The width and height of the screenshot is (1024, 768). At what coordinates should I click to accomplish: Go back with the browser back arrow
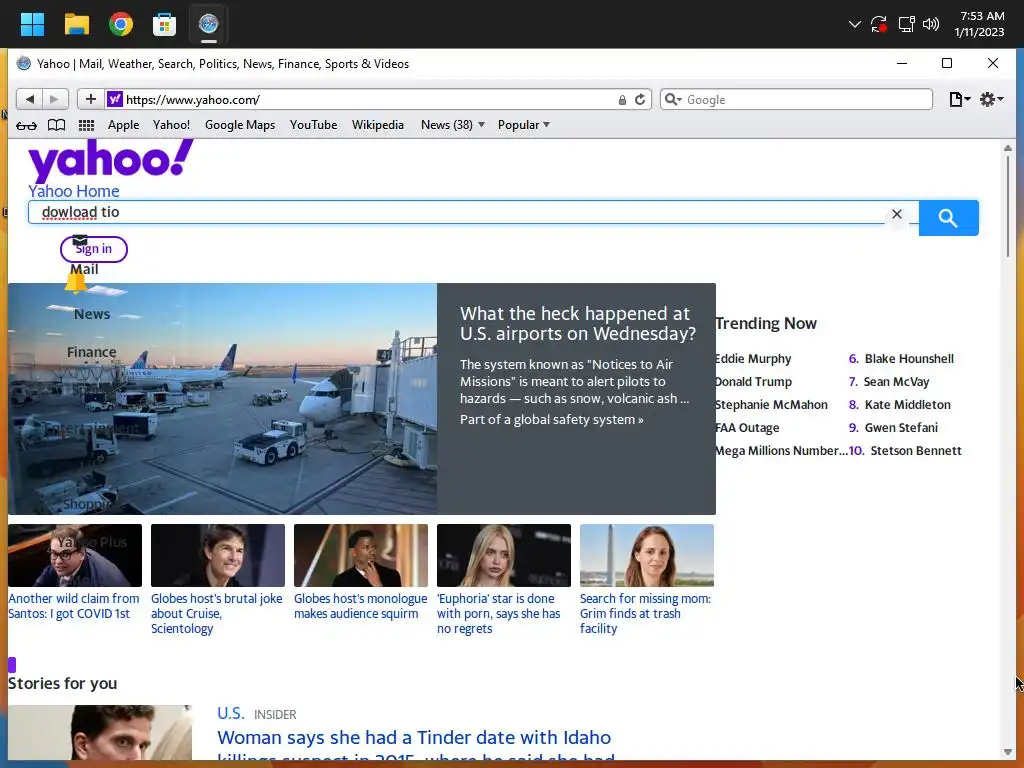29,99
